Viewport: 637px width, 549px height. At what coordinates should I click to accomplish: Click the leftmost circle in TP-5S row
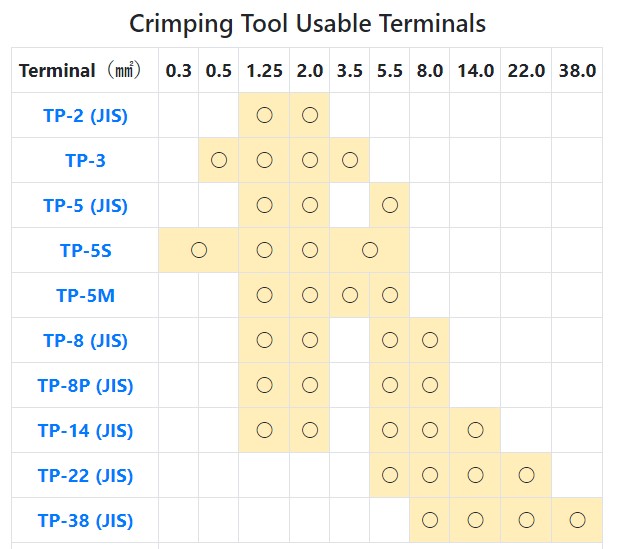[198, 250]
